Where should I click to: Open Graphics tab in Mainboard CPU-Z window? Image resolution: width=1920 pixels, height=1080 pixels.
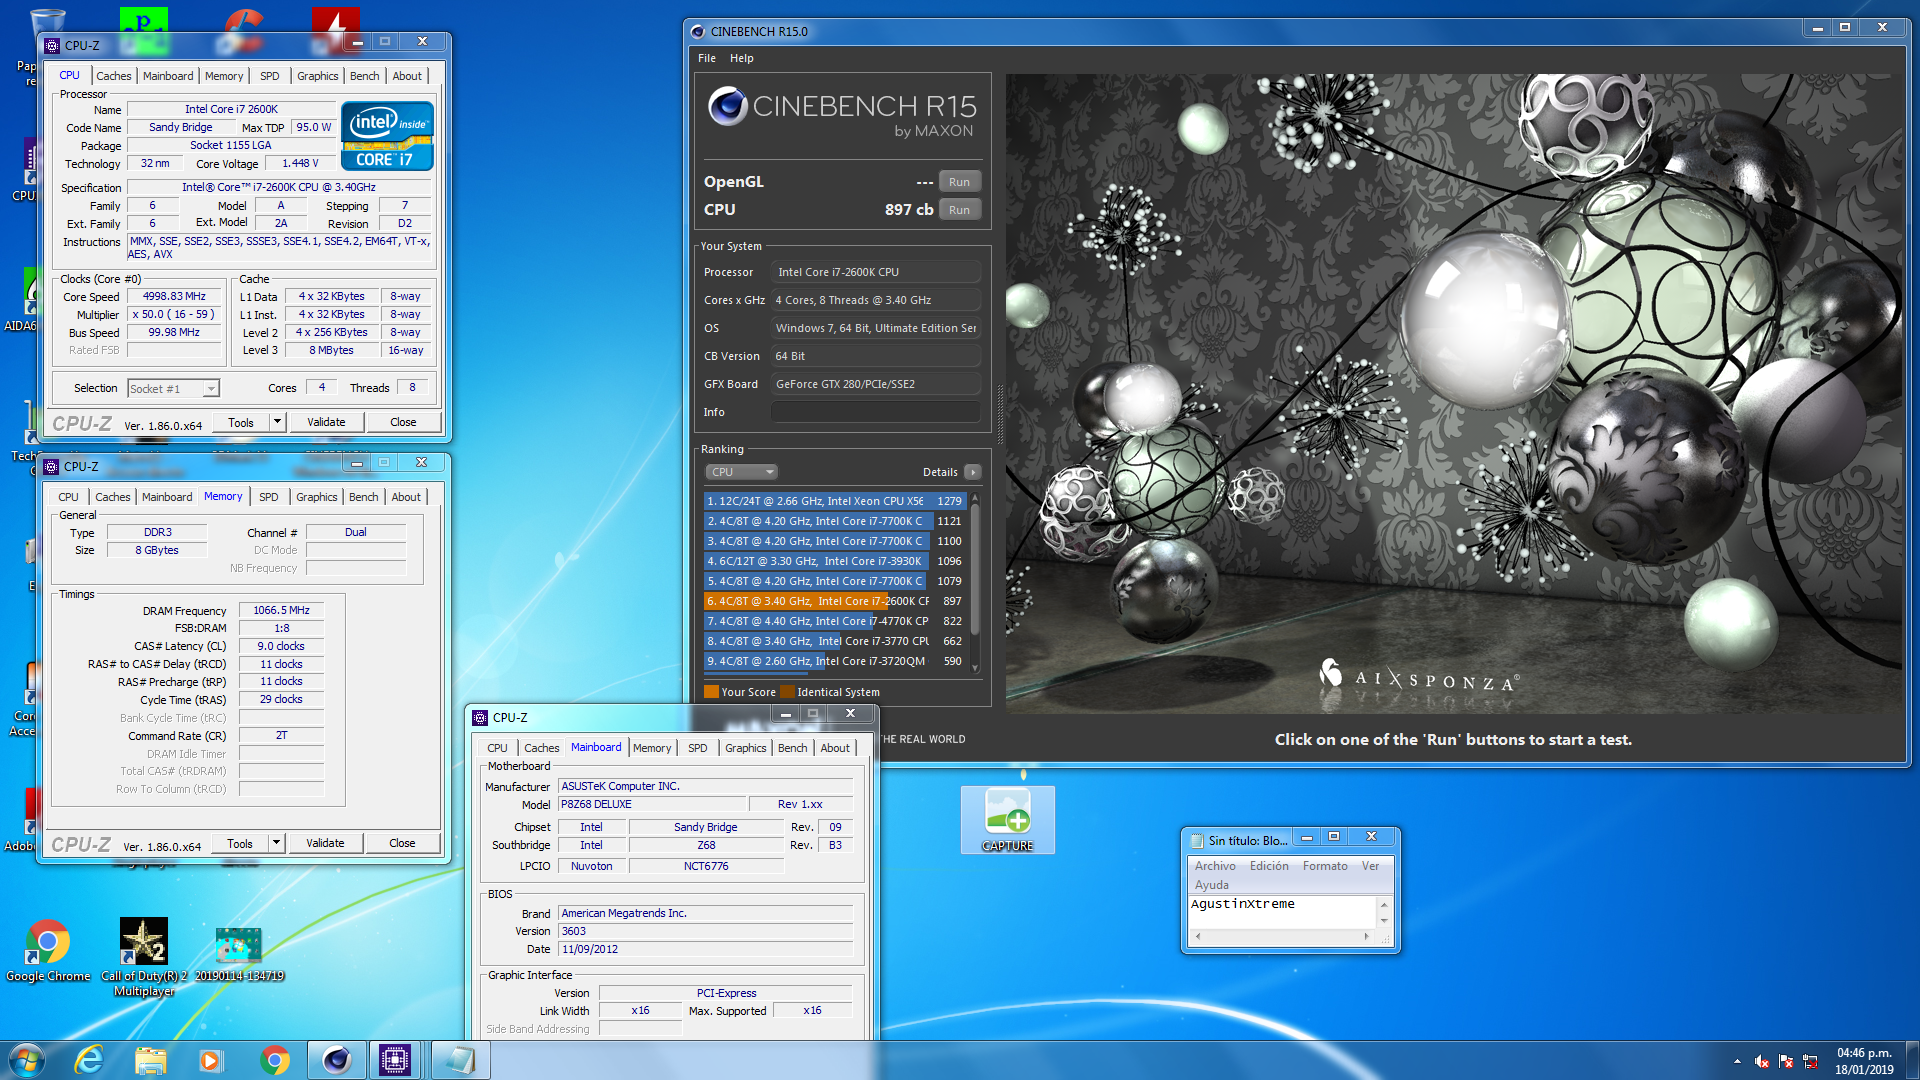pos(745,748)
